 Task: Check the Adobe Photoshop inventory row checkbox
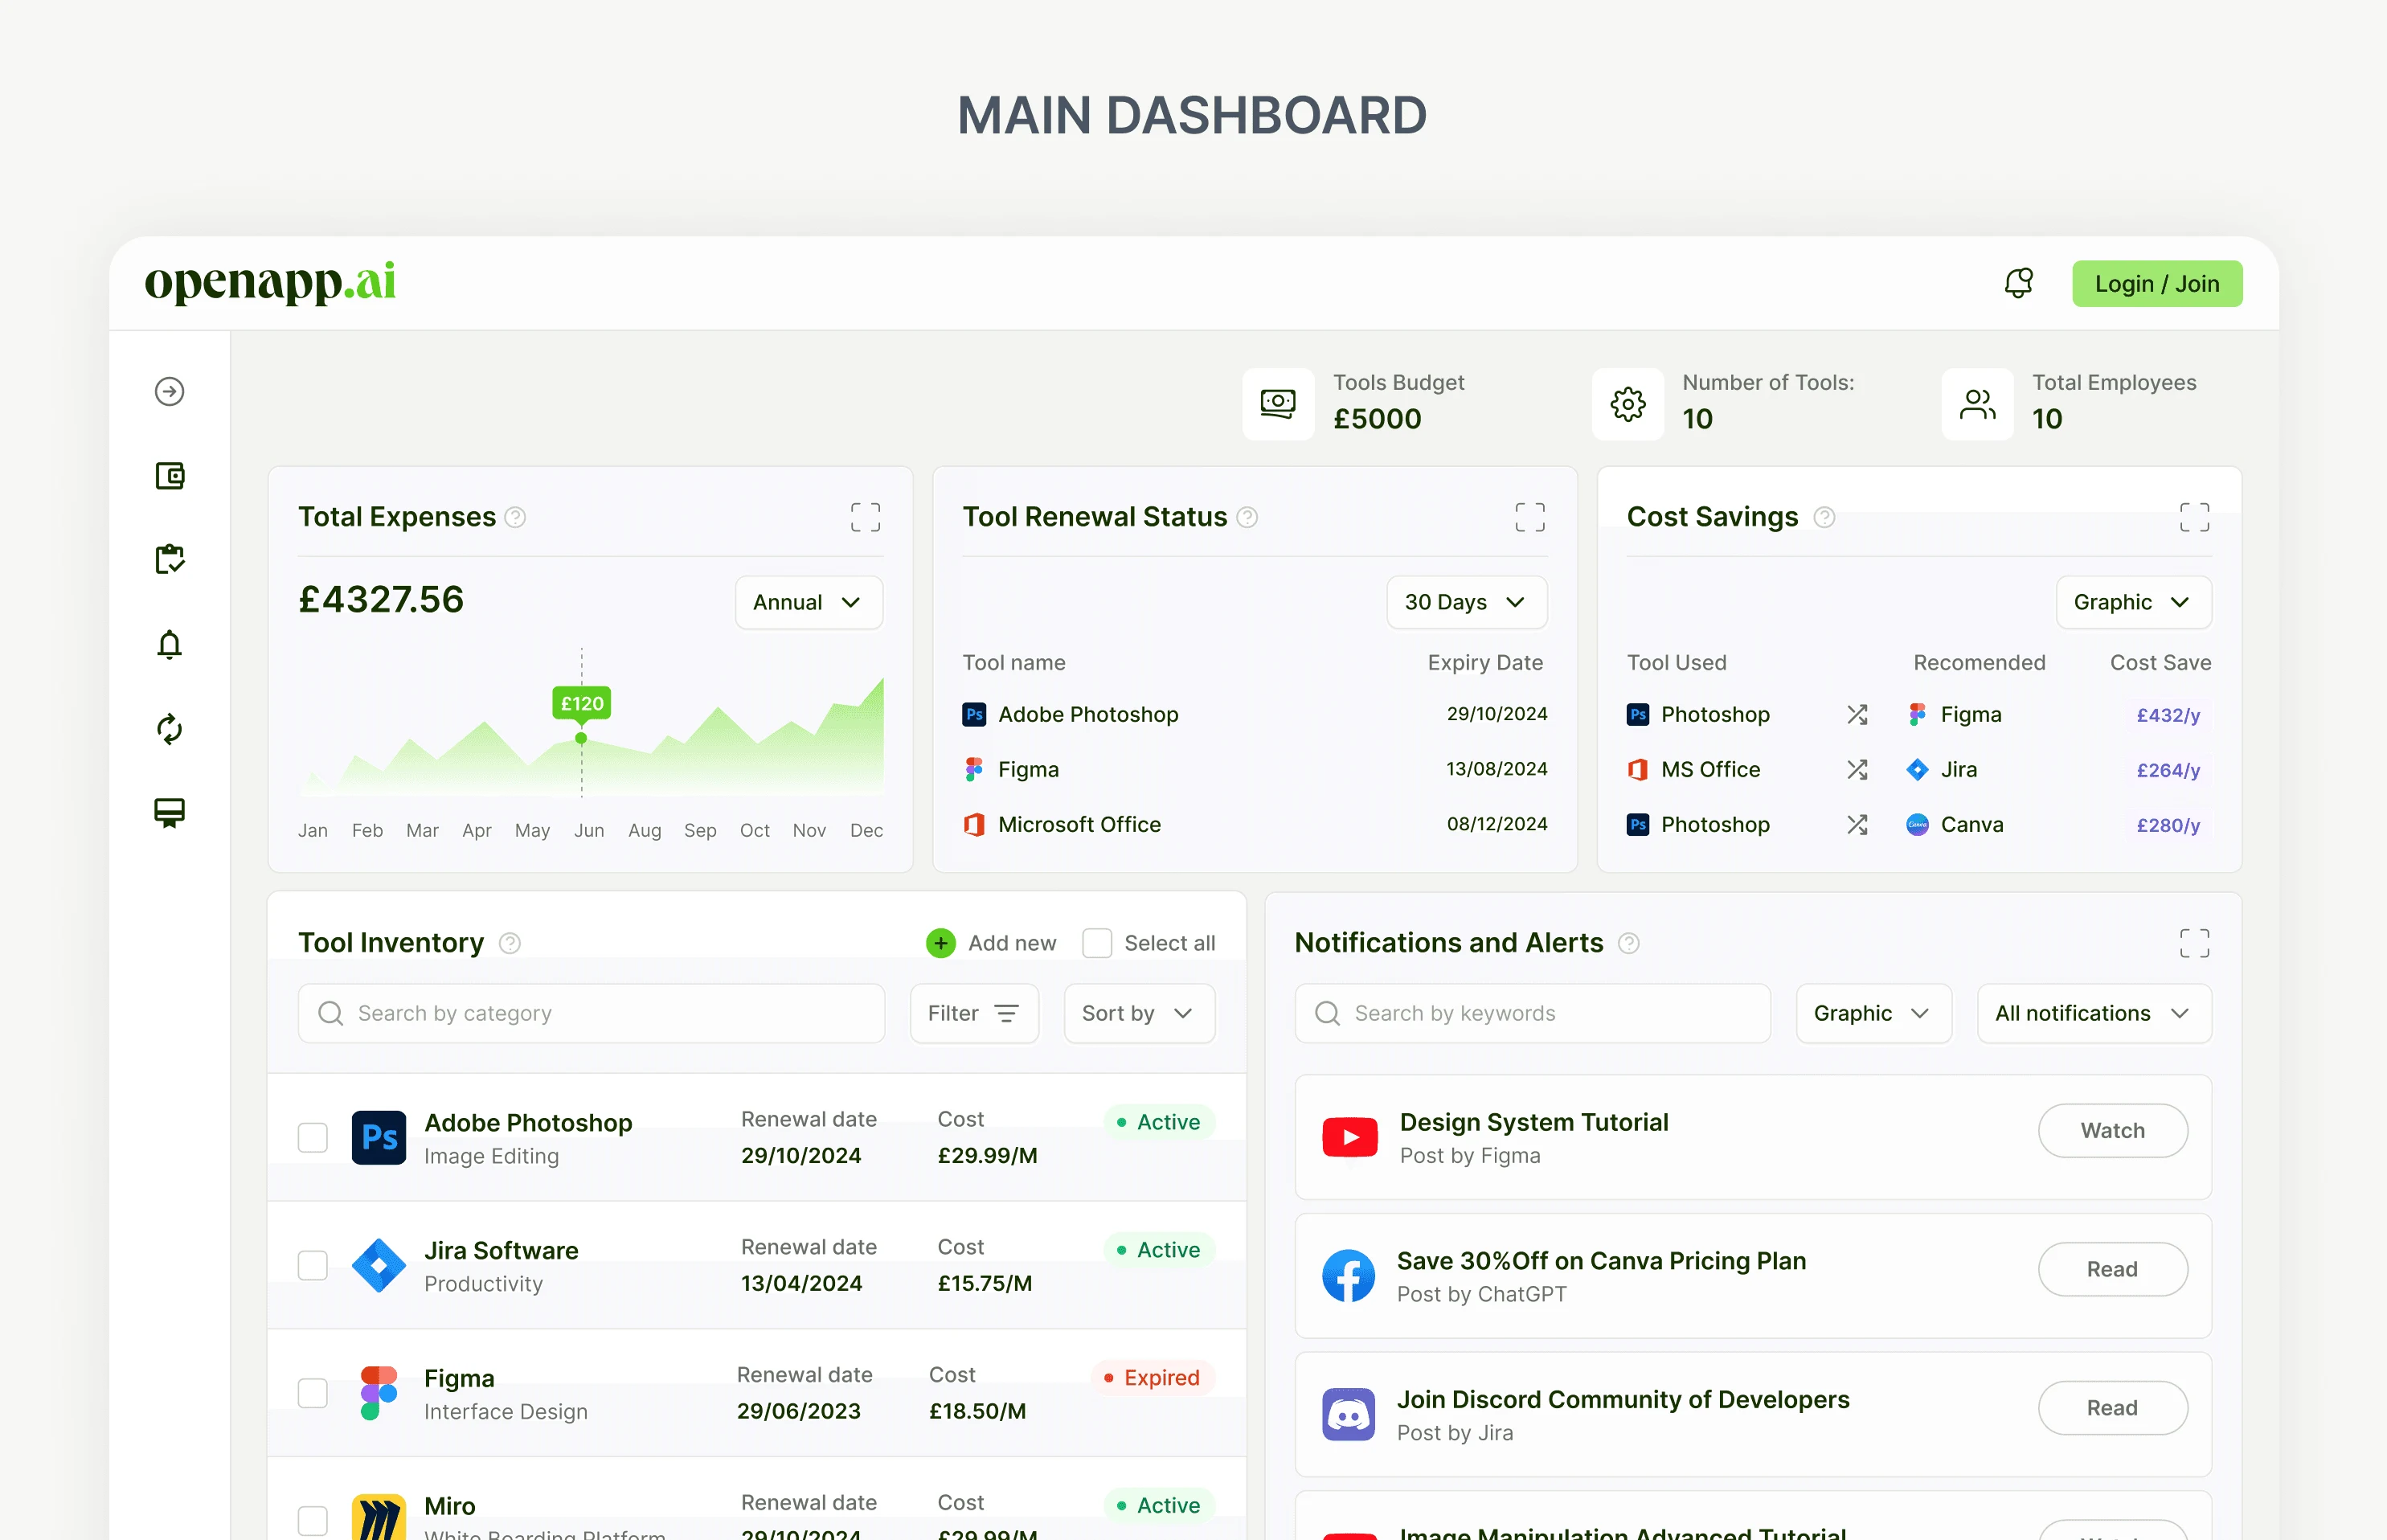(313, 1137)
